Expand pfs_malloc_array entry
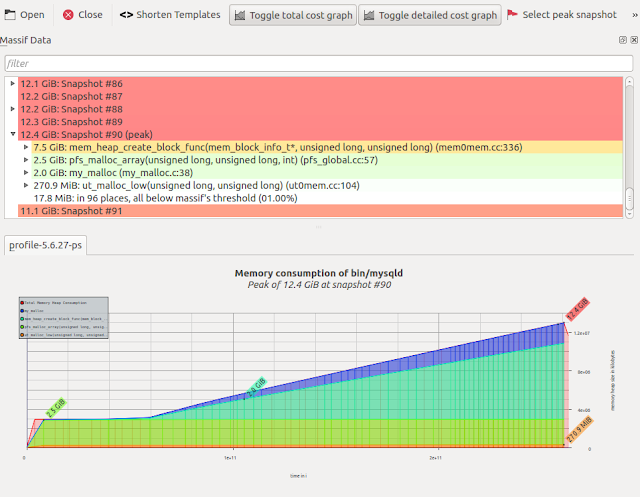Screen dimensions: 640x497 pos(26,160)
